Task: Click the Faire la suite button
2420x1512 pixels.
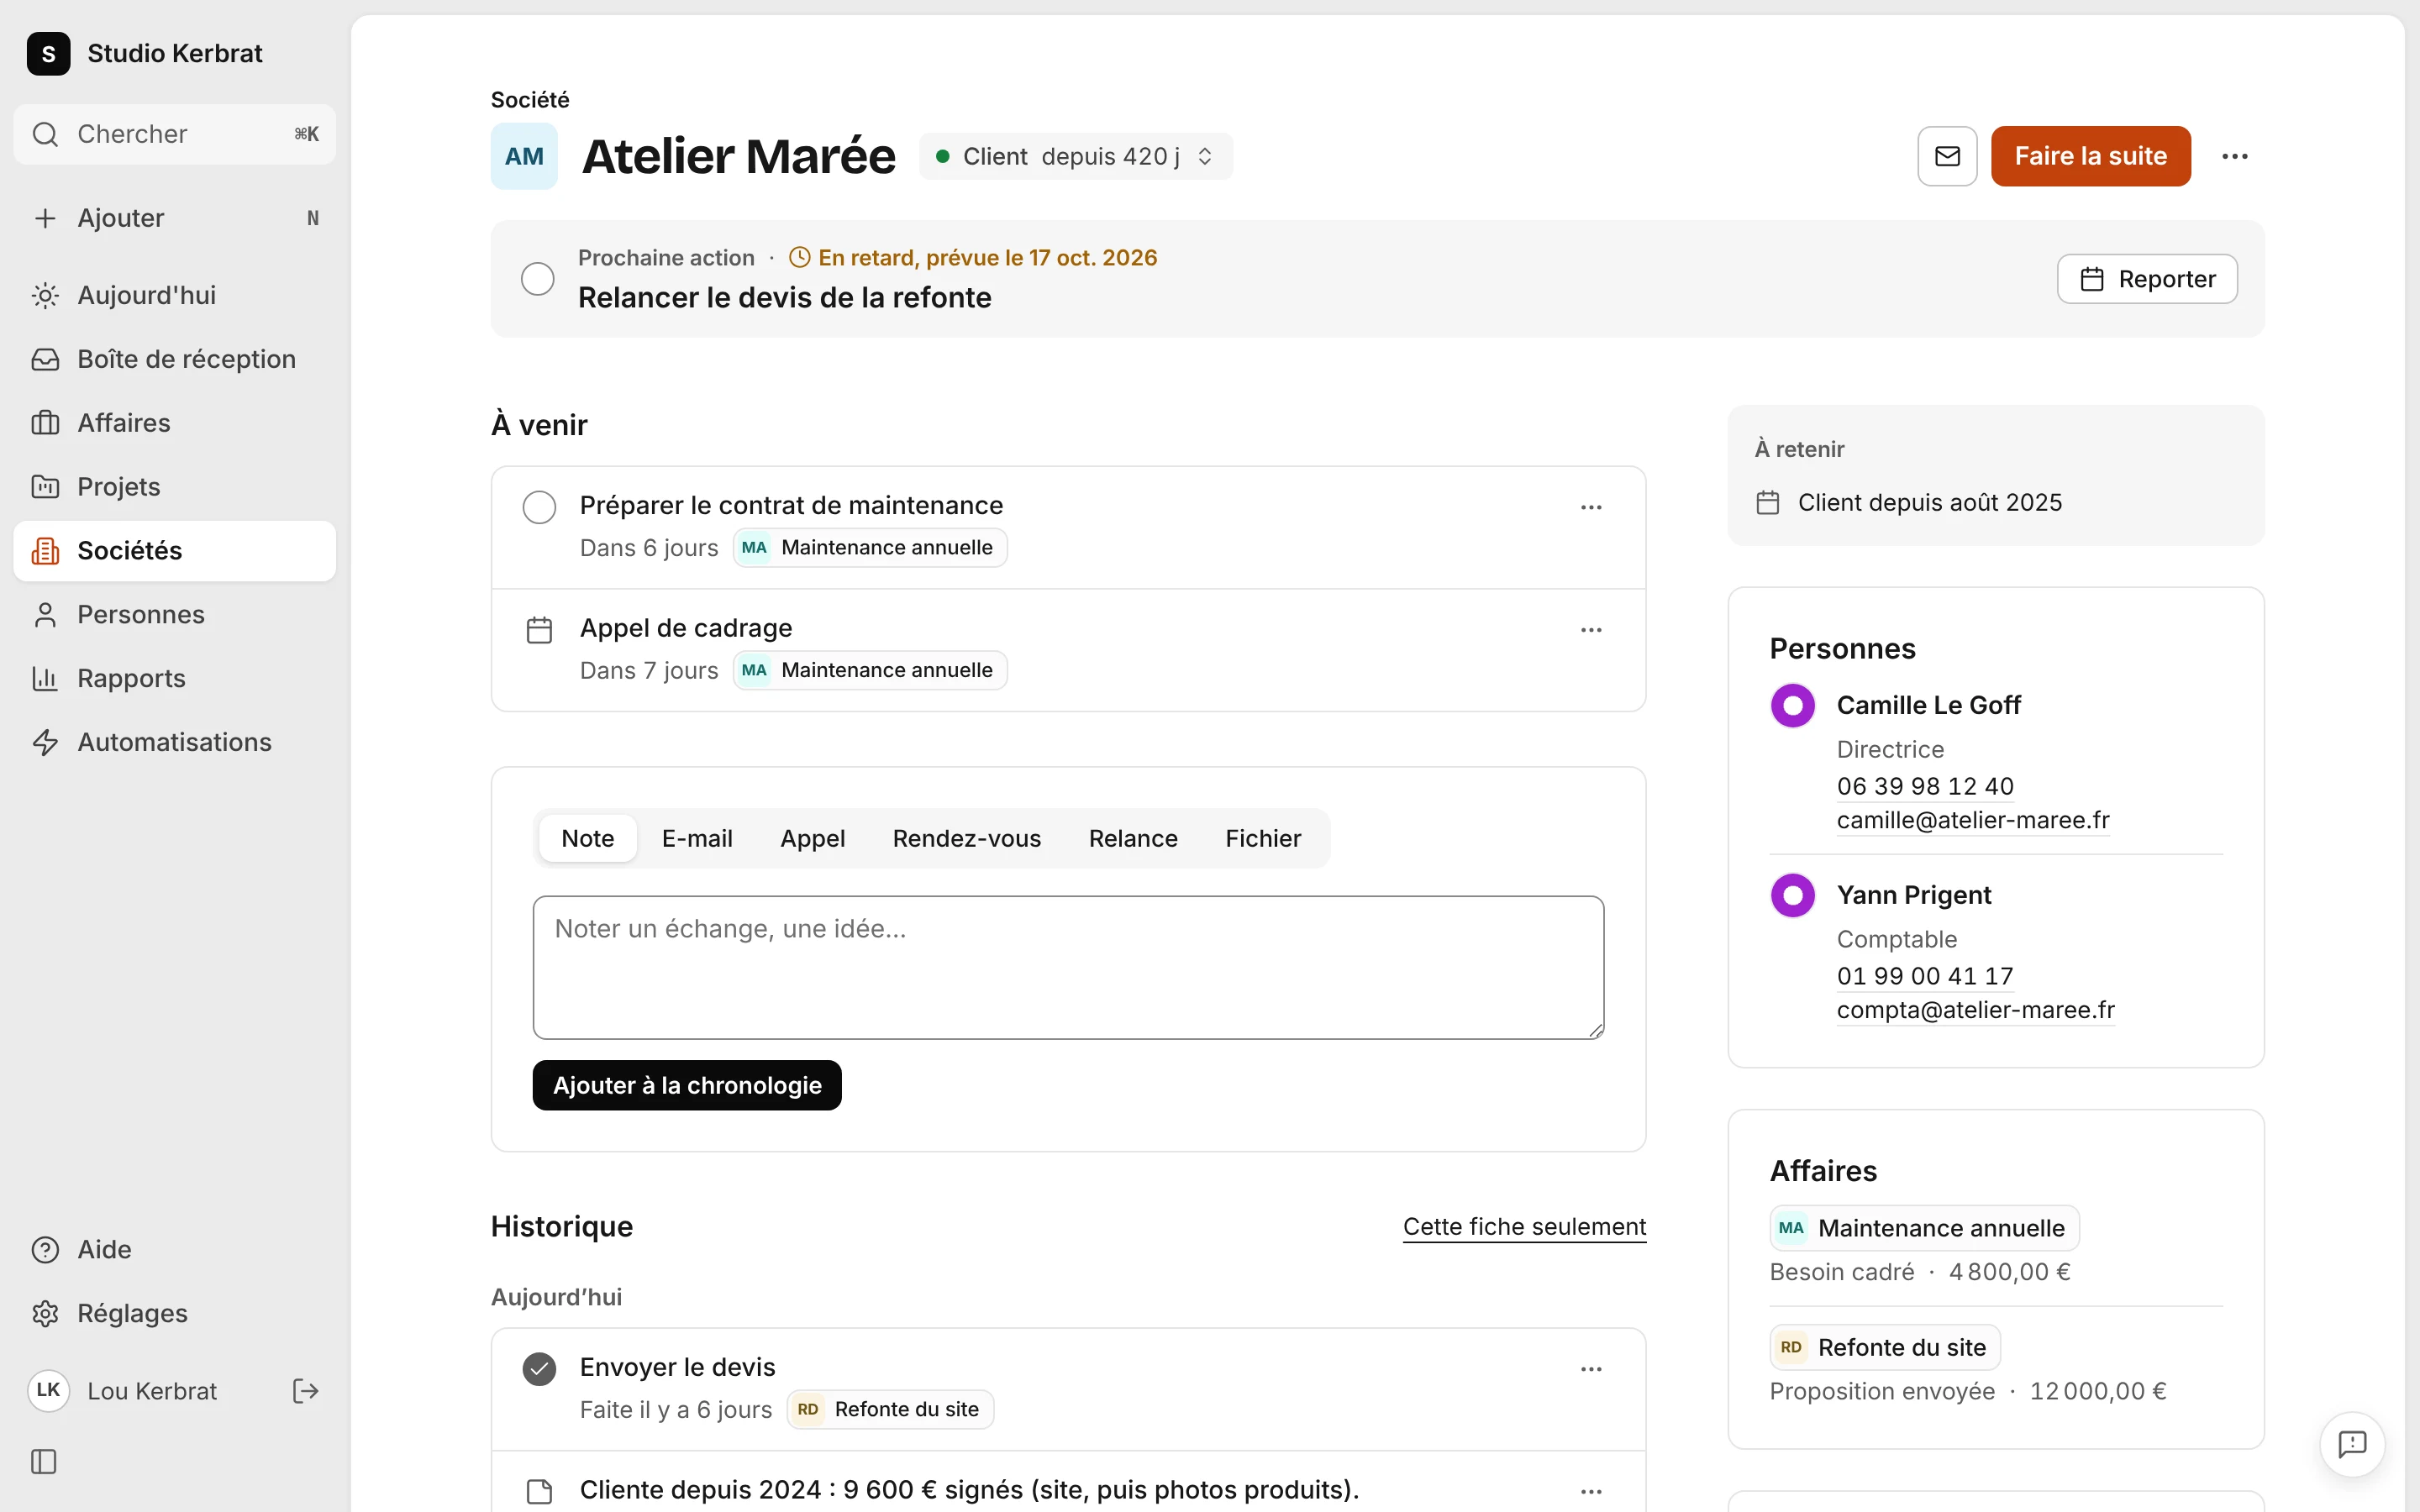Action: click(x=2090, y=156)
